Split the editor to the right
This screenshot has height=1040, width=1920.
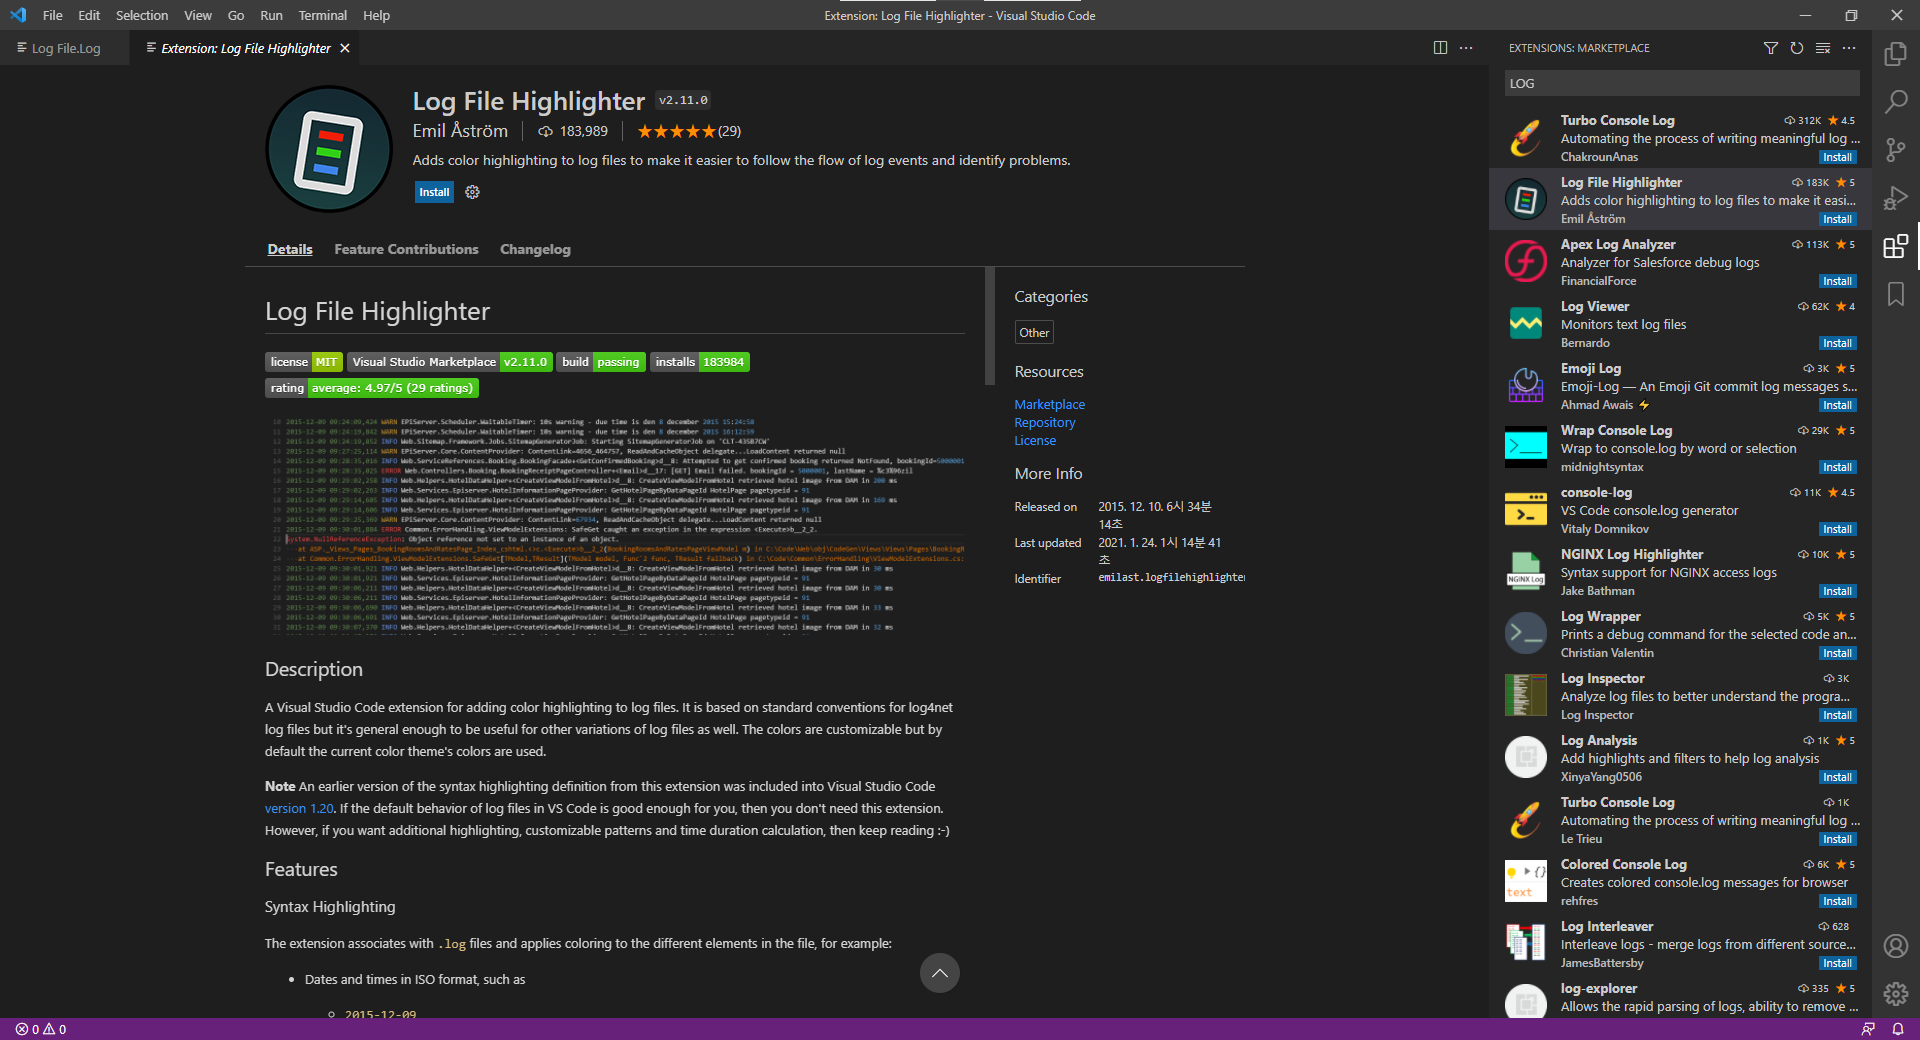[1440, 48]
